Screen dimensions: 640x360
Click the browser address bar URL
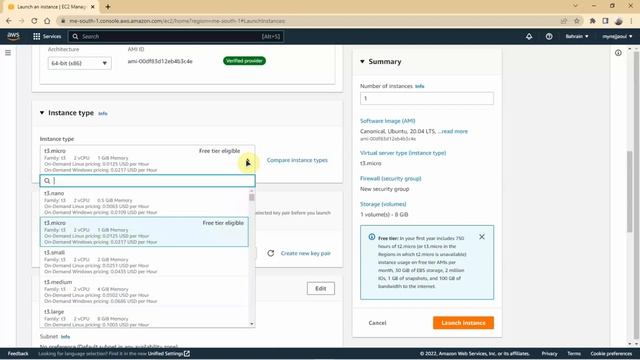[x=177, y=21]
